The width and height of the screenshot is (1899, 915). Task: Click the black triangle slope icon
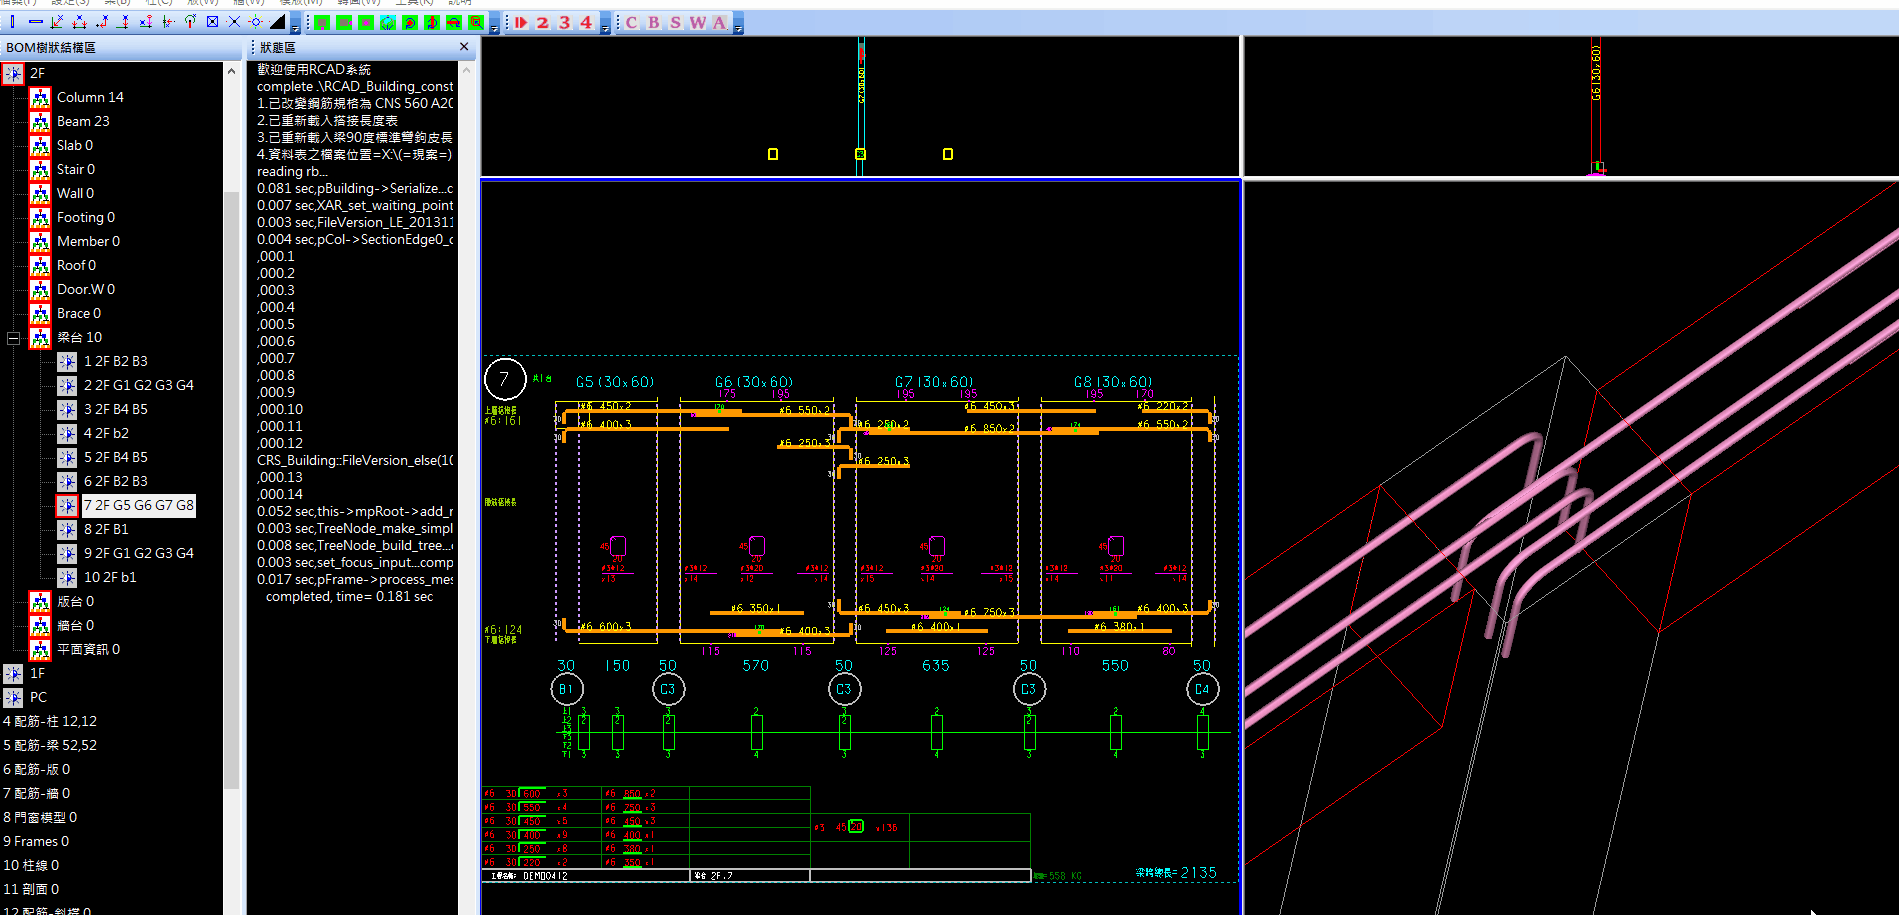[278, 22]
